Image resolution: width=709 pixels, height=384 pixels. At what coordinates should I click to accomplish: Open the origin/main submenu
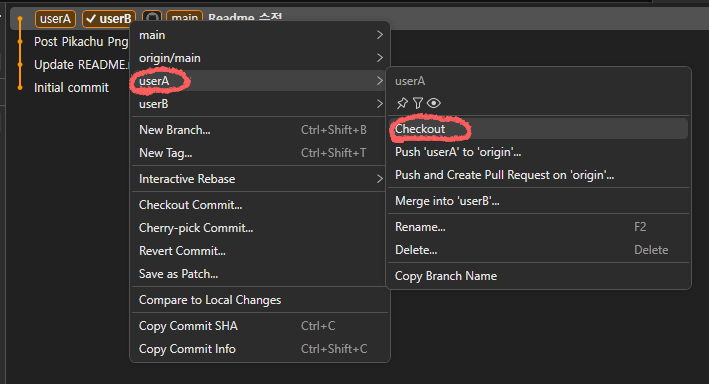click(260, 58)
